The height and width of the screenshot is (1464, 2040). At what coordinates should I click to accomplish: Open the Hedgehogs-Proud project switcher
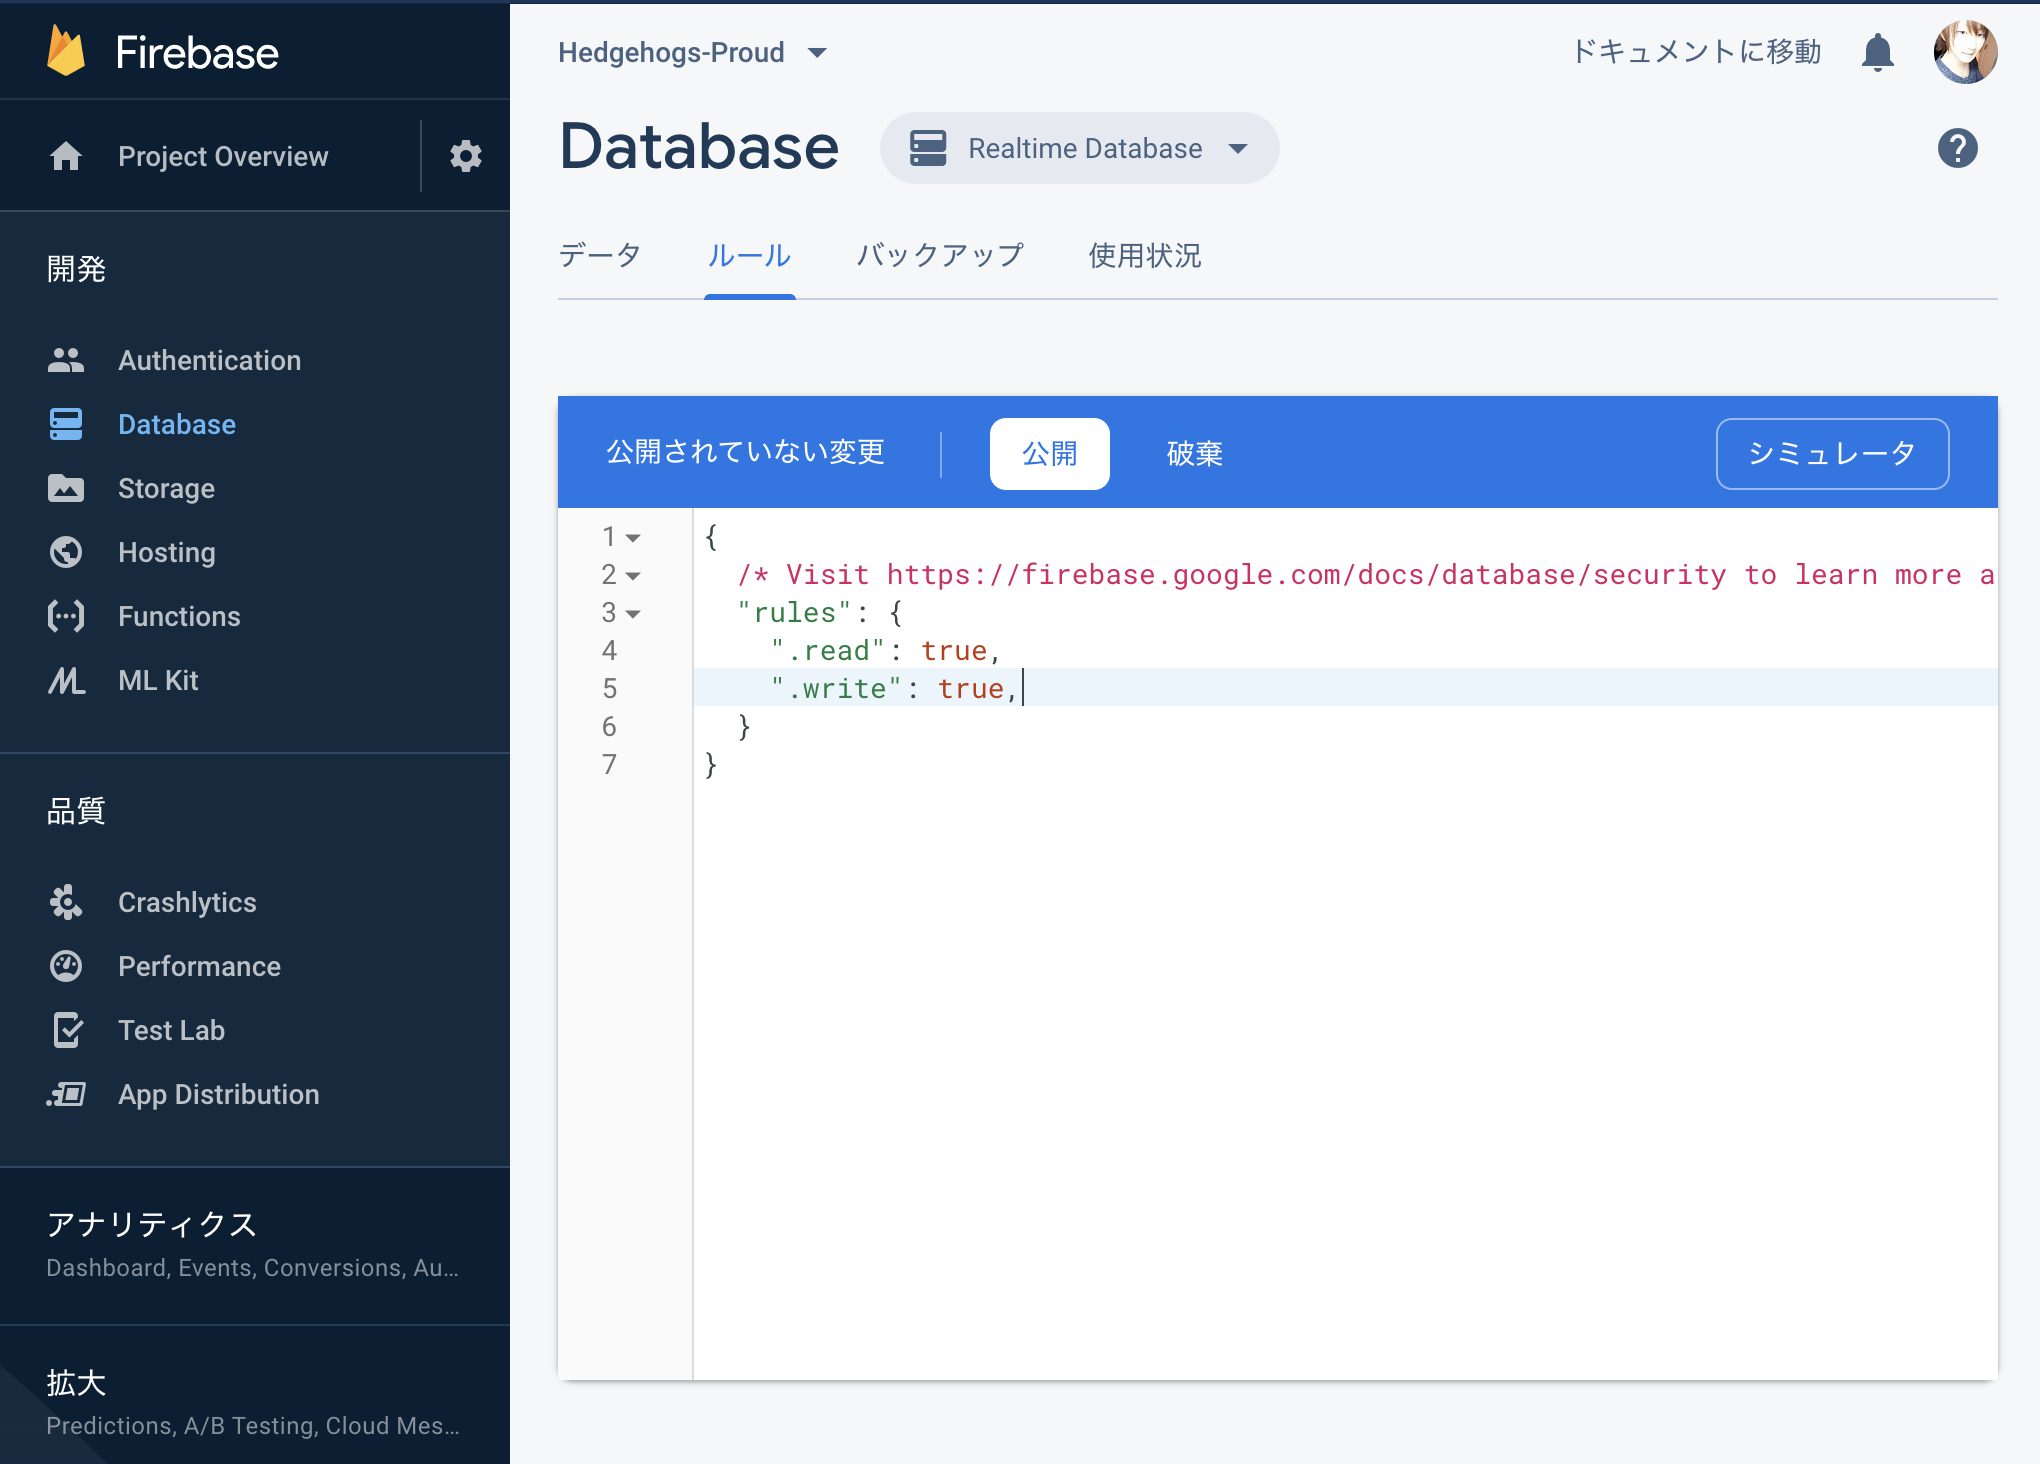pos(694,52)
